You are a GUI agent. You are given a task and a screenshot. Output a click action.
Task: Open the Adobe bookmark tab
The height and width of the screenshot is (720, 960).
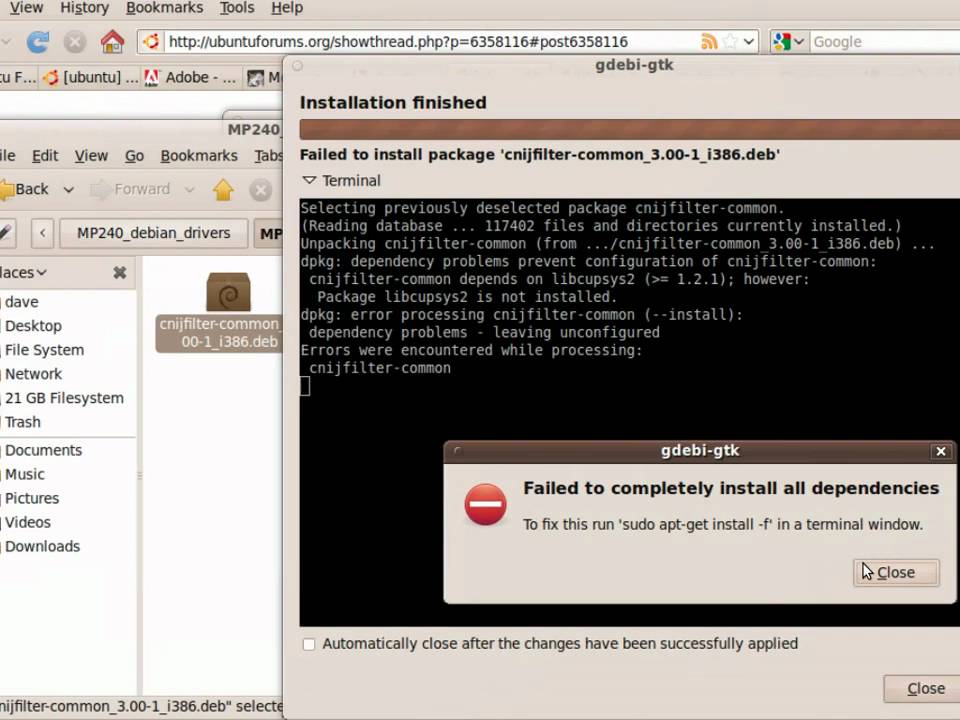[190, 77]
